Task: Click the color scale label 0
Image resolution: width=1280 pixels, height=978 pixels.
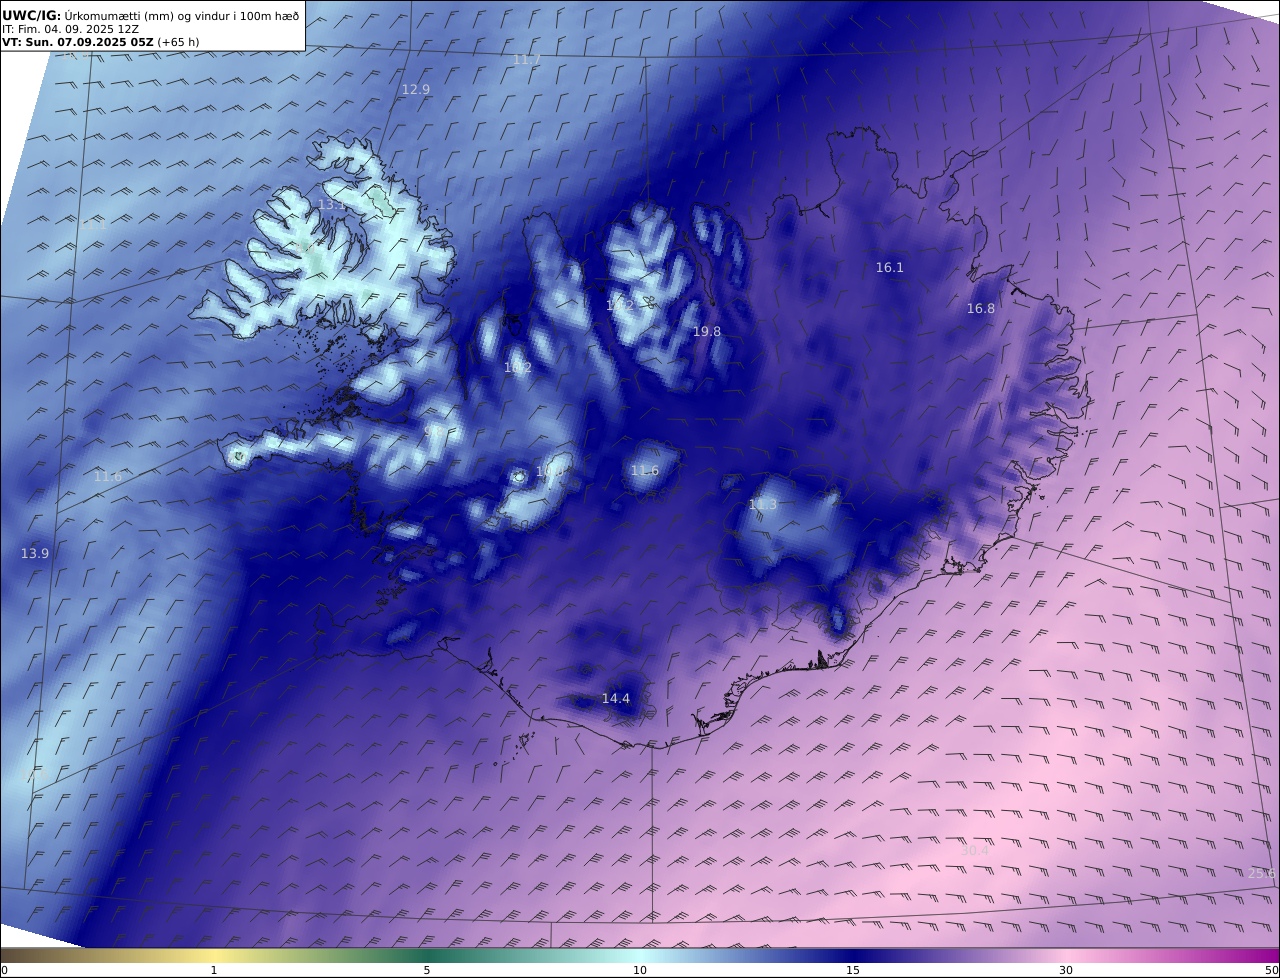Action: point(4,970)
